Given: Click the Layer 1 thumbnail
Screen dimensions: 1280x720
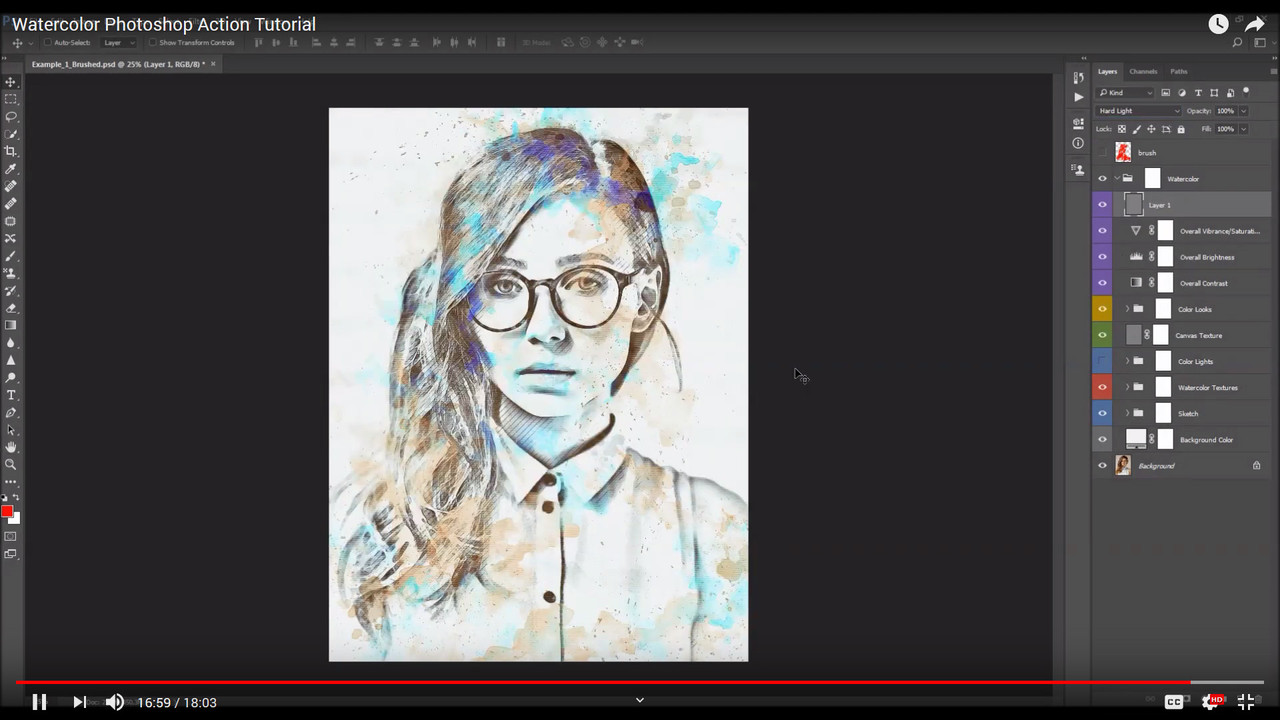Looking at the screenshot, I should [x=1134, y=204].
